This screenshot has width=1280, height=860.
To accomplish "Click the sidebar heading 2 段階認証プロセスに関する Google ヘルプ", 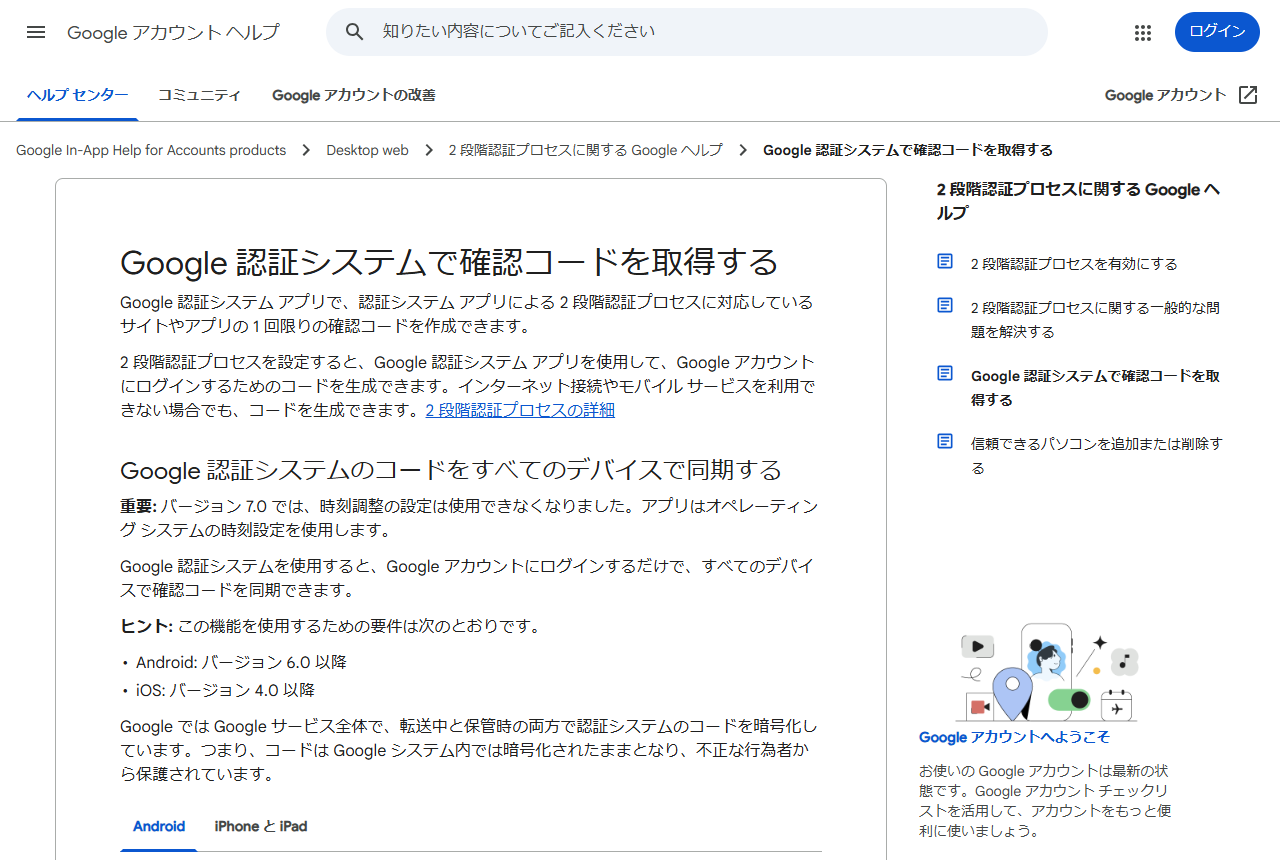I will [x=1078, y=201].
